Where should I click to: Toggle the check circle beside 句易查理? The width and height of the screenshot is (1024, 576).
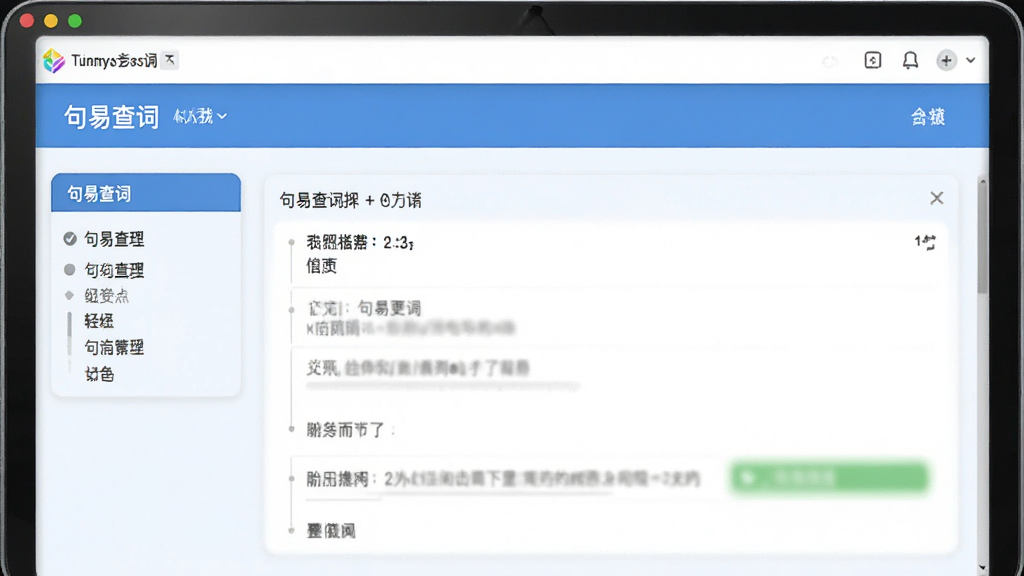pos(70,238)
